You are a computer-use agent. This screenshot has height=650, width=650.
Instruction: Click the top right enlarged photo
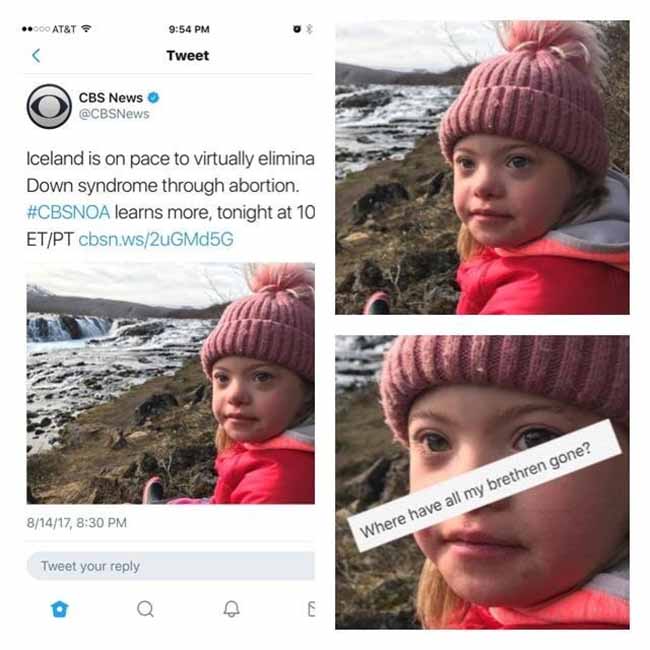(482, 167)
